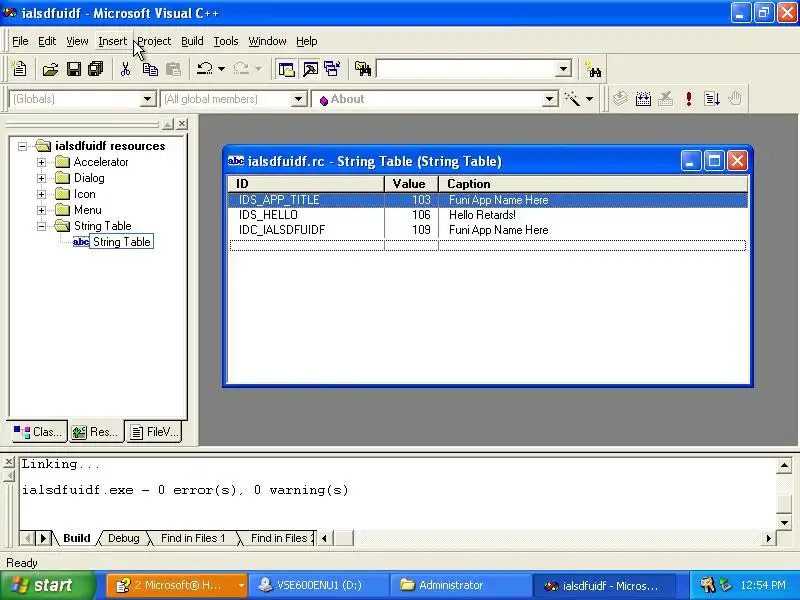
Task: Expand the Icon folder
Action: coord(42,194)
